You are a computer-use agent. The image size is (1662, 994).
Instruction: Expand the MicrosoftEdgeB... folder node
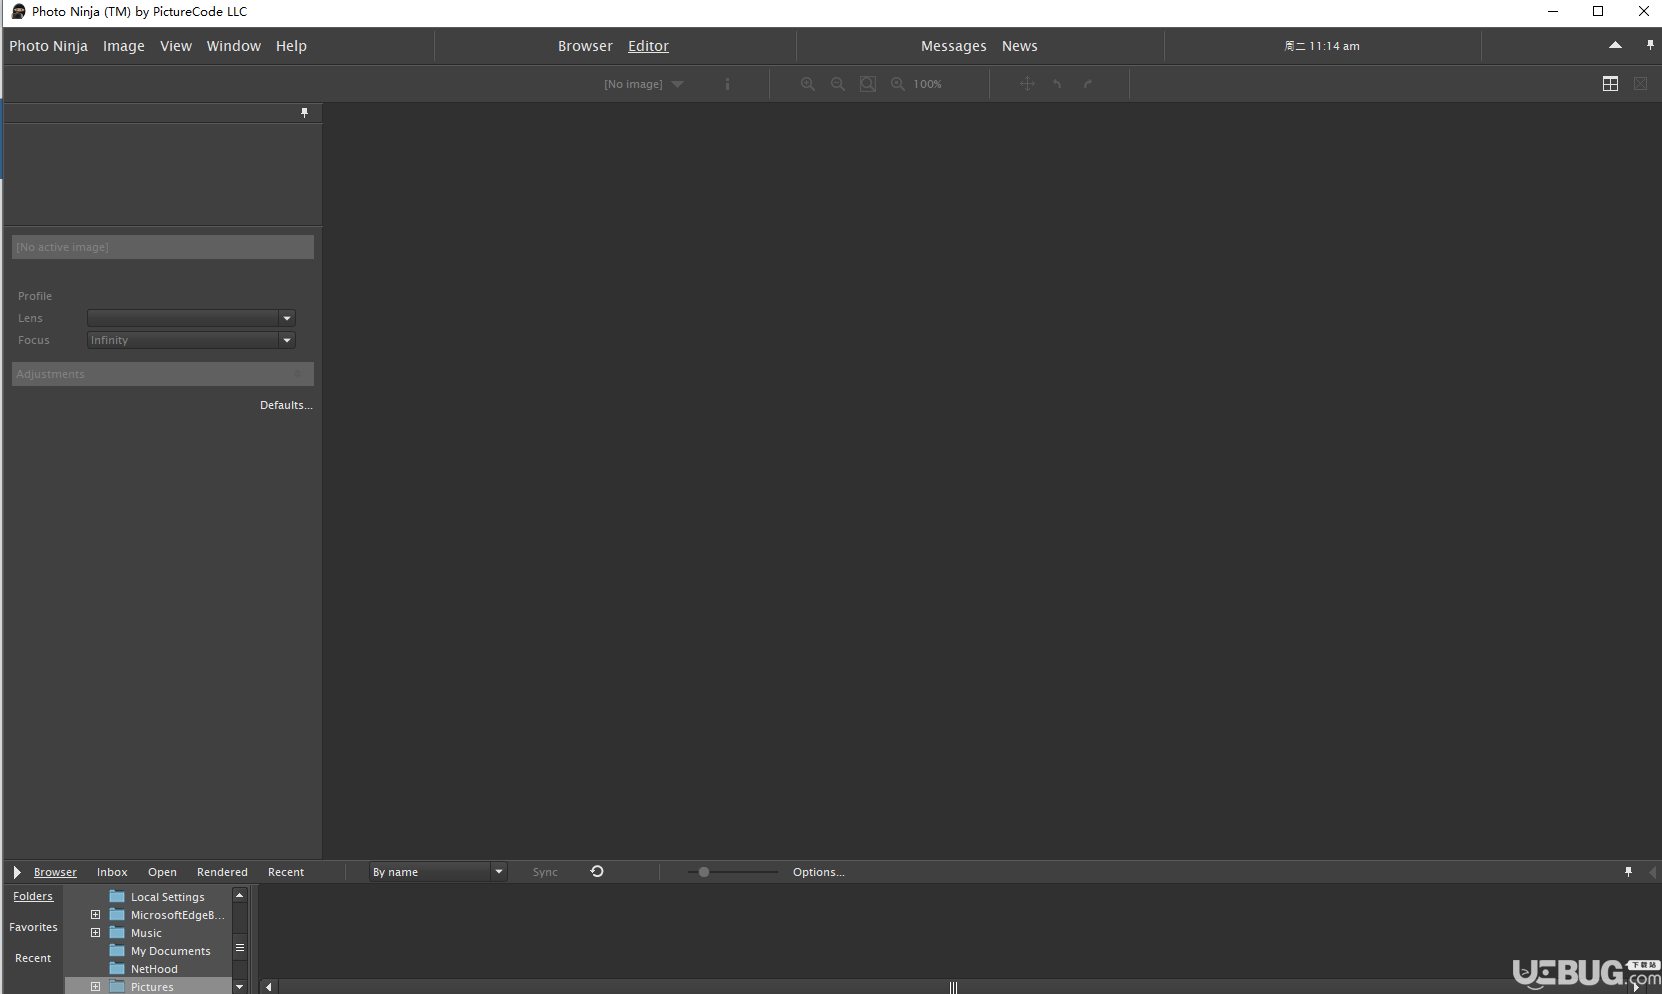click(96, 915)
